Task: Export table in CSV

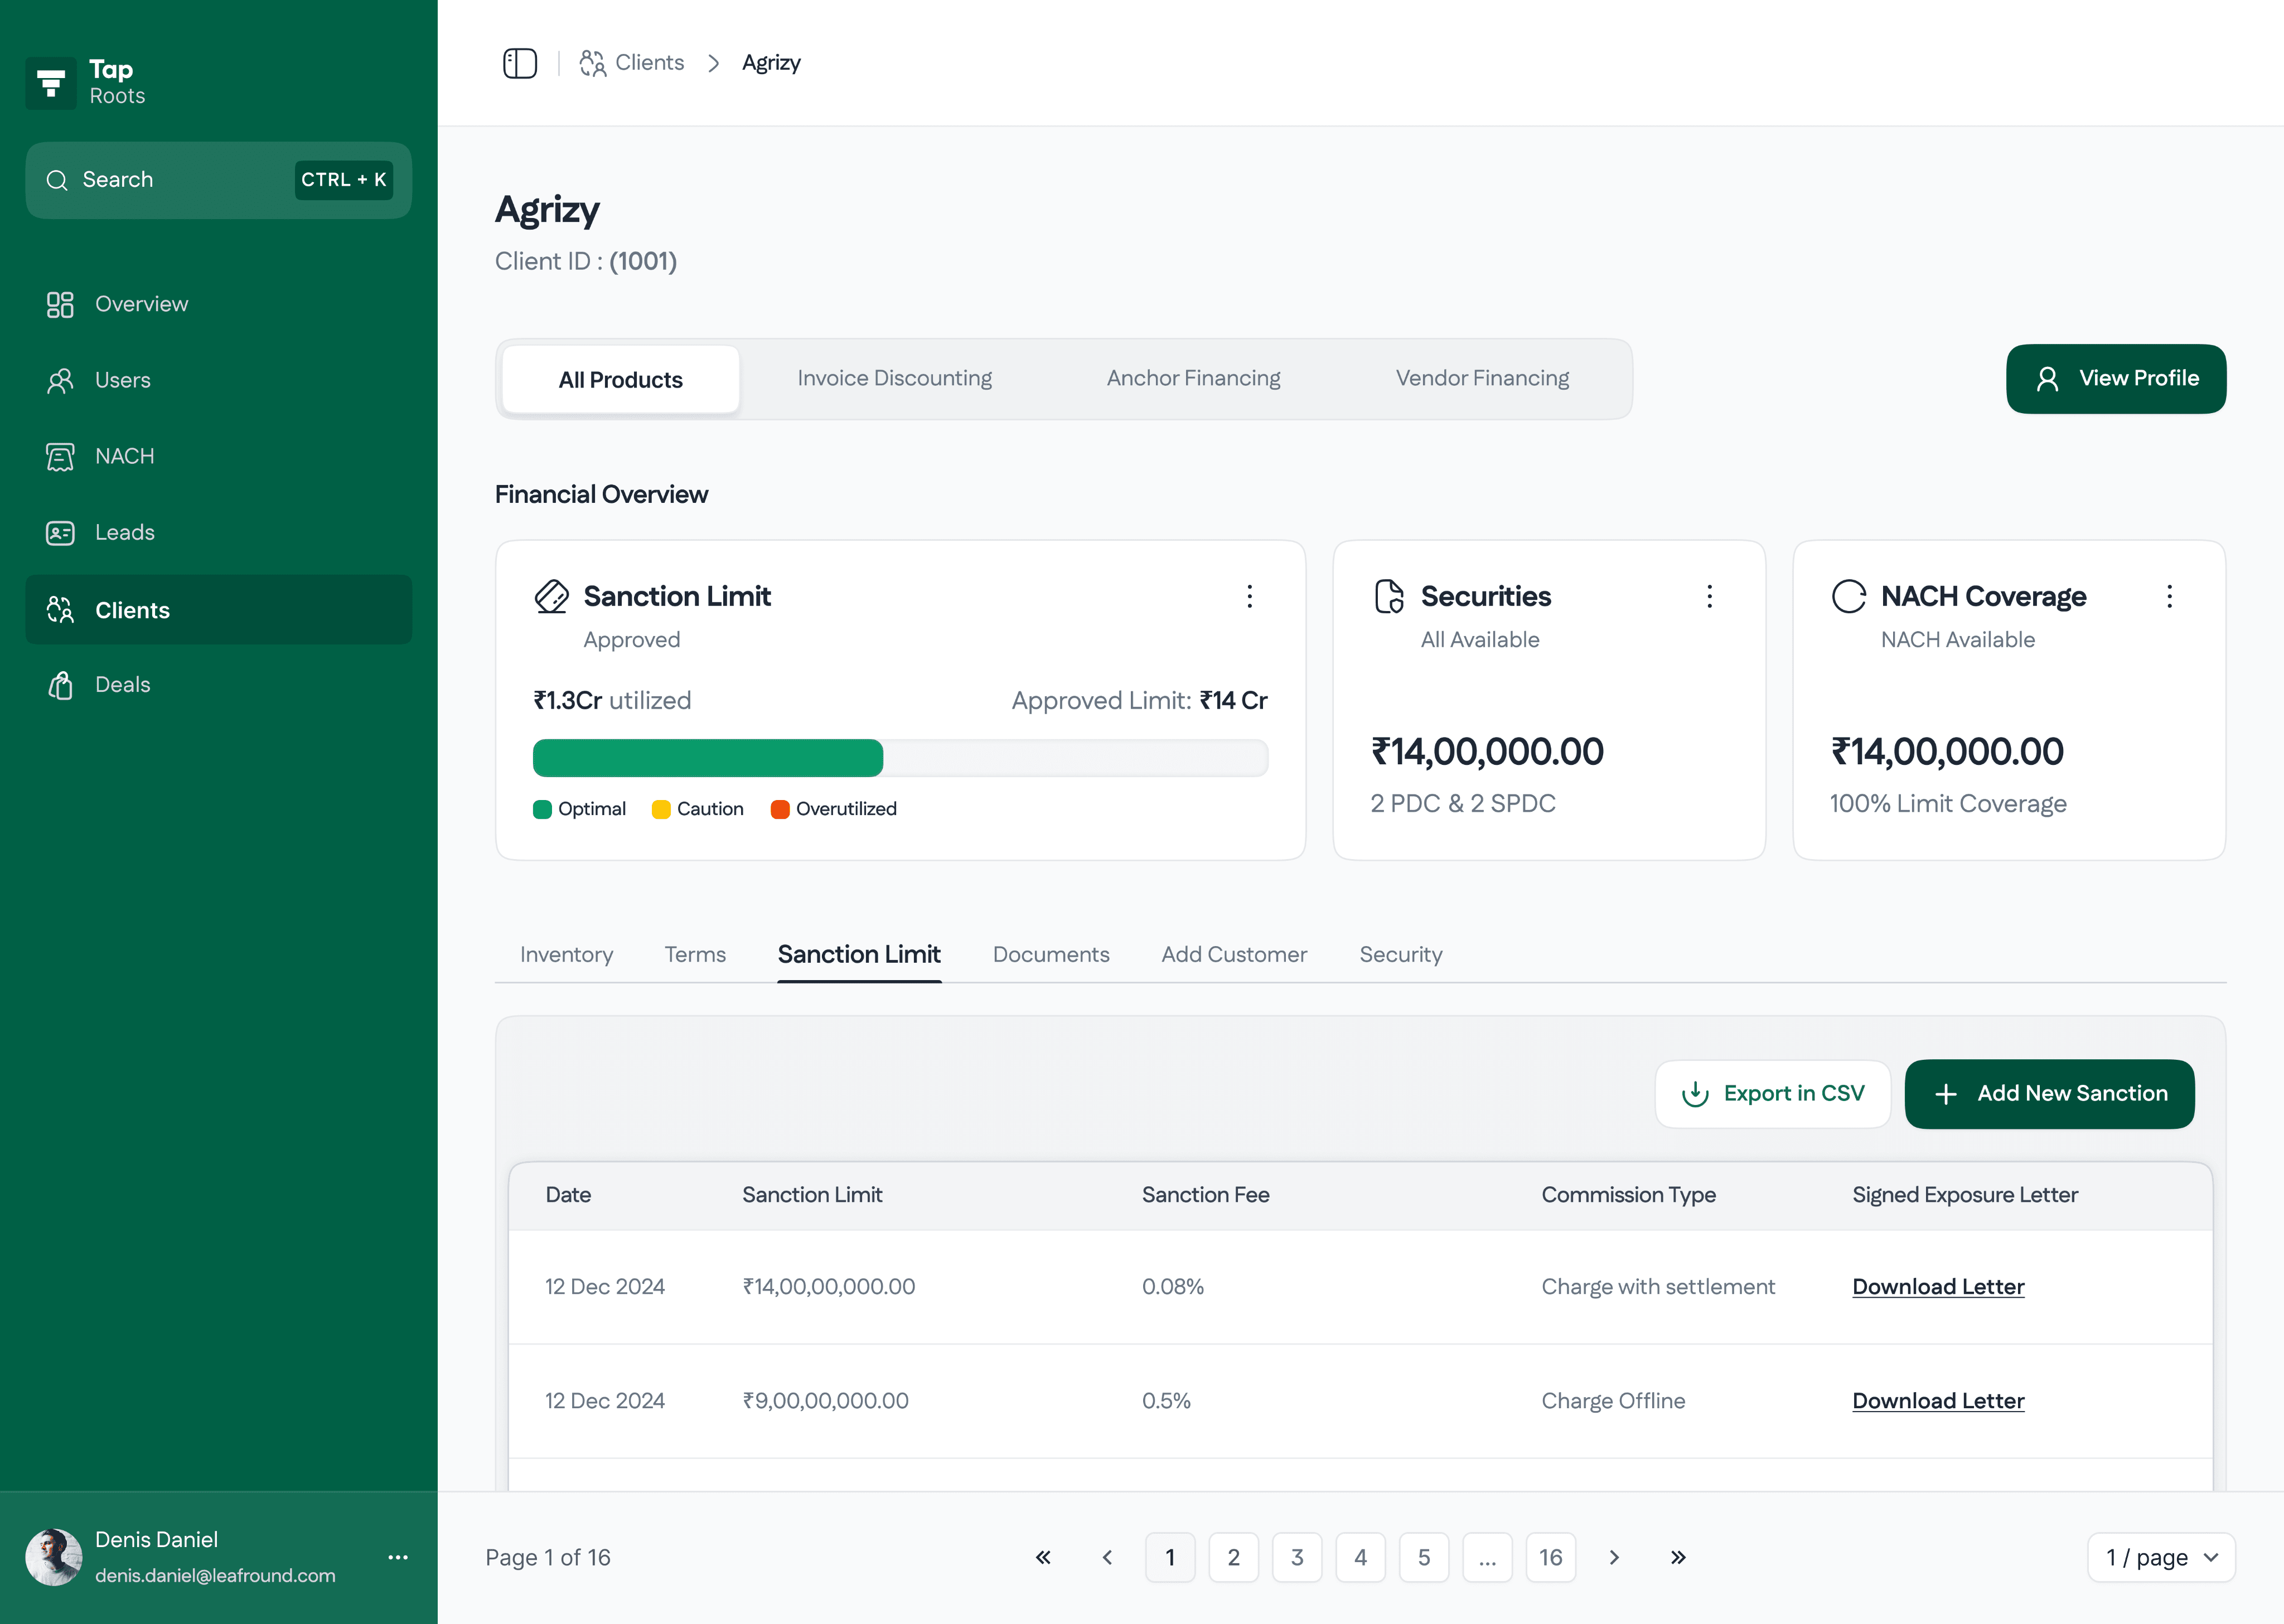Action: 1772,1093
